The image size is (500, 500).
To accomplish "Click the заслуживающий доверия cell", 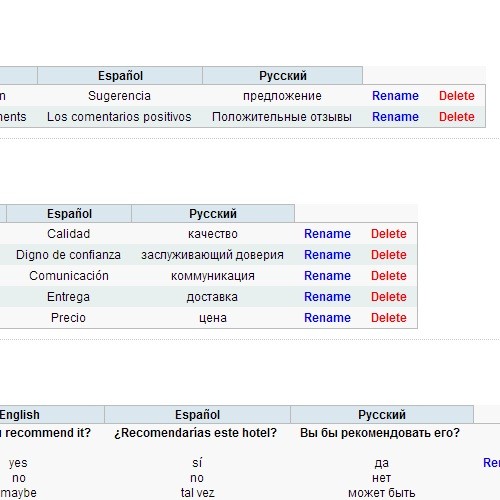I will coord(212,255).
